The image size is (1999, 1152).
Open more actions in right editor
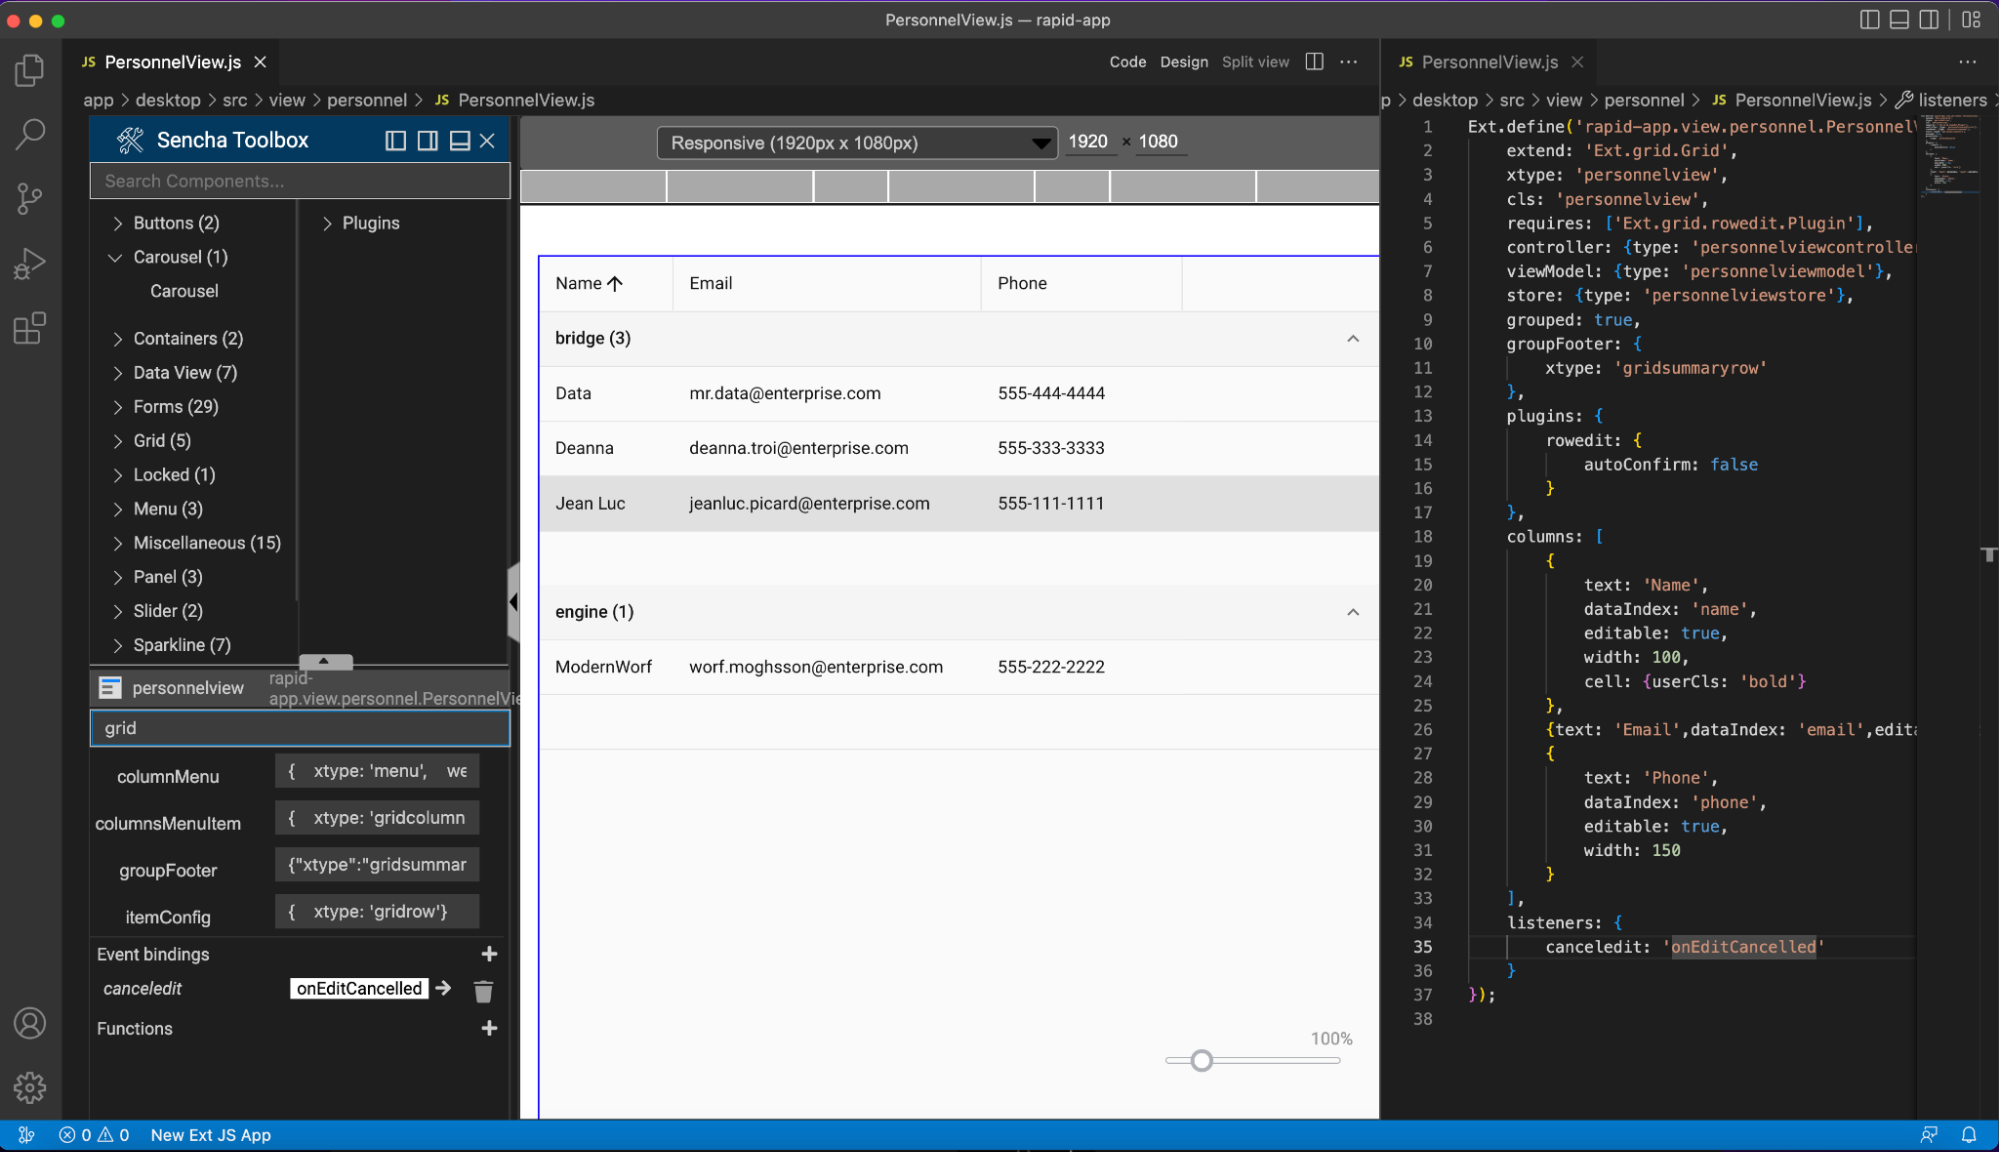[1968, 62]
